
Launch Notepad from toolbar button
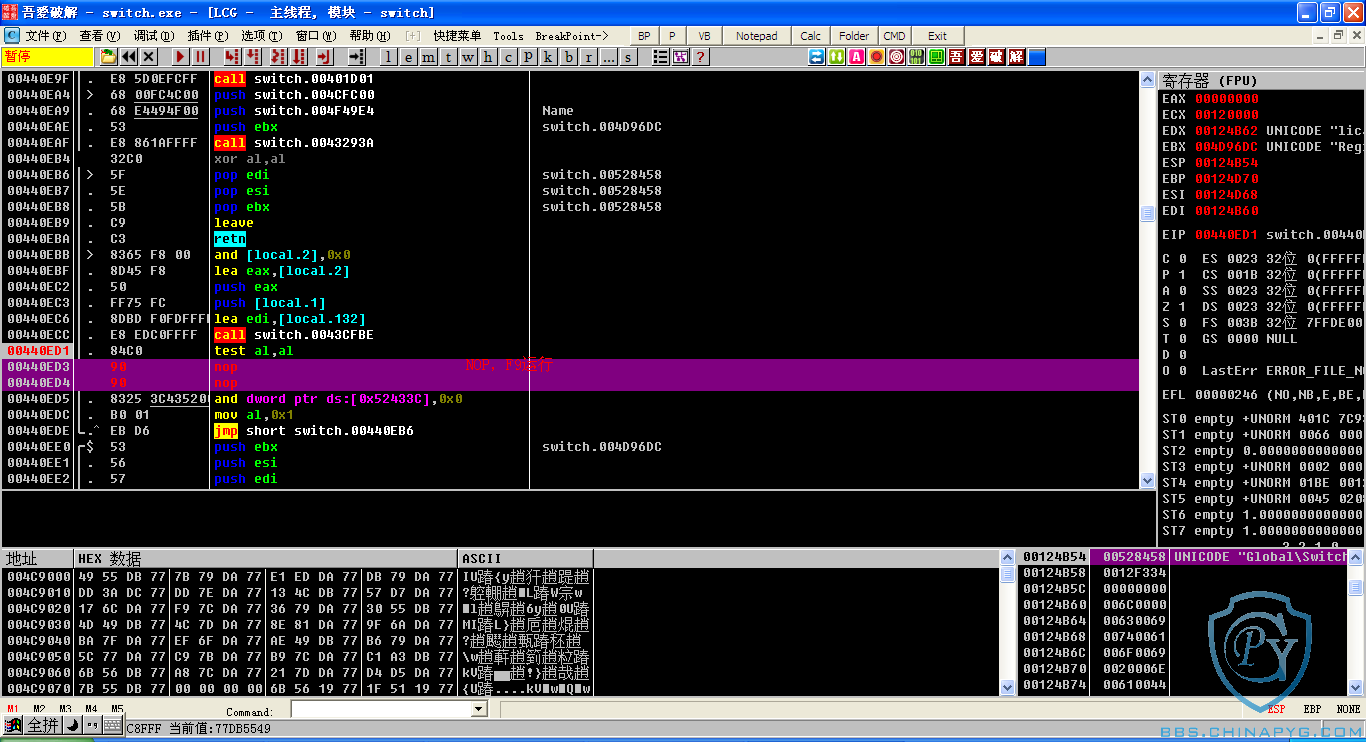(x=756, y=36)
